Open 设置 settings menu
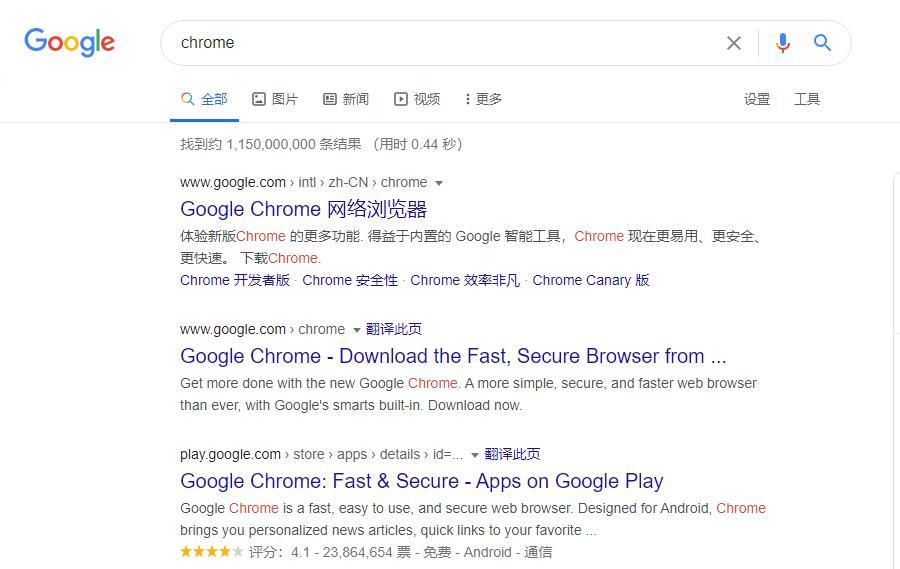Image resolution: width=900 pixels, height=569 pixels. click(x=757, y=99)
